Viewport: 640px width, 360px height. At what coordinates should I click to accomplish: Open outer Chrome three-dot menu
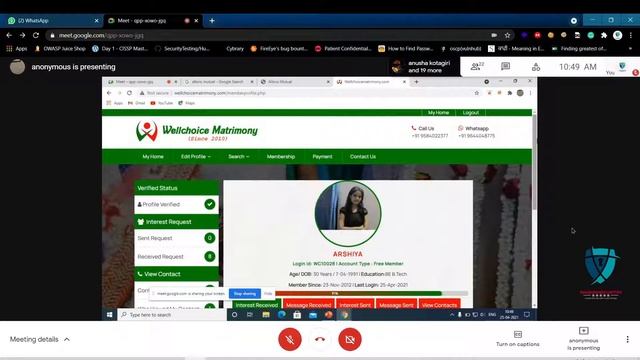point(631,36)
